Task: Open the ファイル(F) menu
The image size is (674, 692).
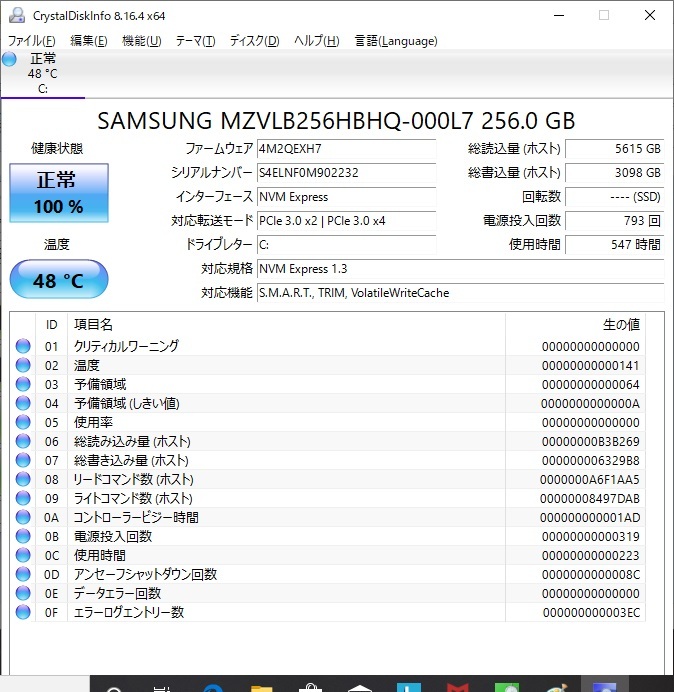Action: (32, 41)
